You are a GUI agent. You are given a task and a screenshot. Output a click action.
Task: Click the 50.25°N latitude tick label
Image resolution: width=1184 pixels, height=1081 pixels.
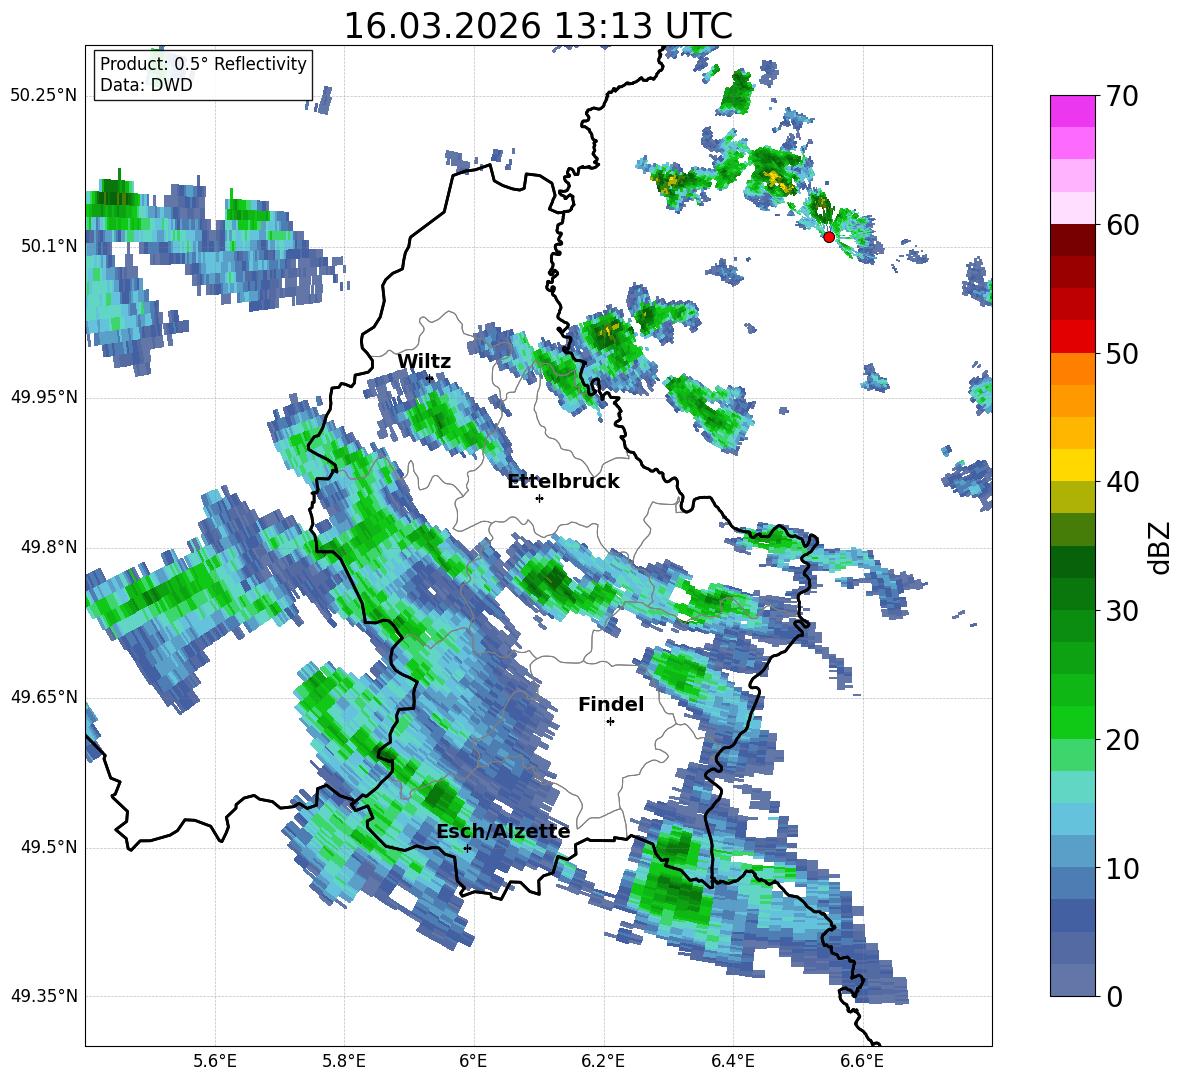click(x=44, y=96)
